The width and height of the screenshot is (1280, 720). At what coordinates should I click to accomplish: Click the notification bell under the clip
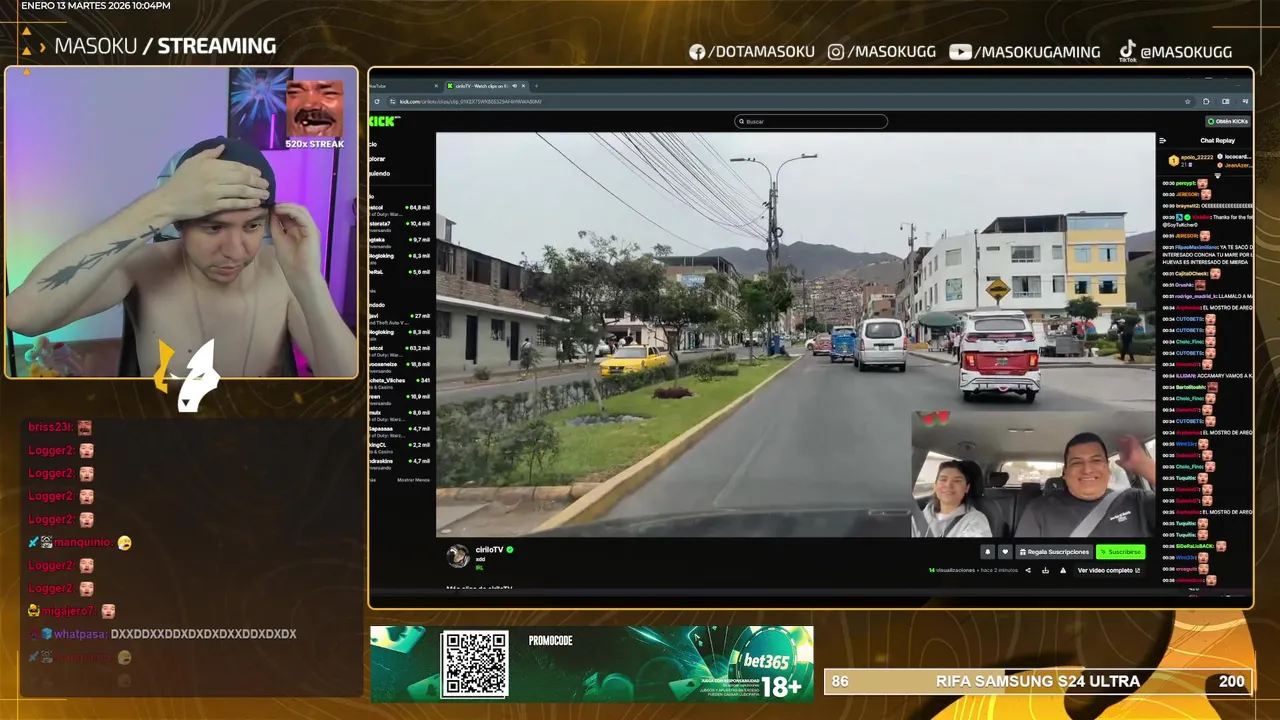click(987, 552)
